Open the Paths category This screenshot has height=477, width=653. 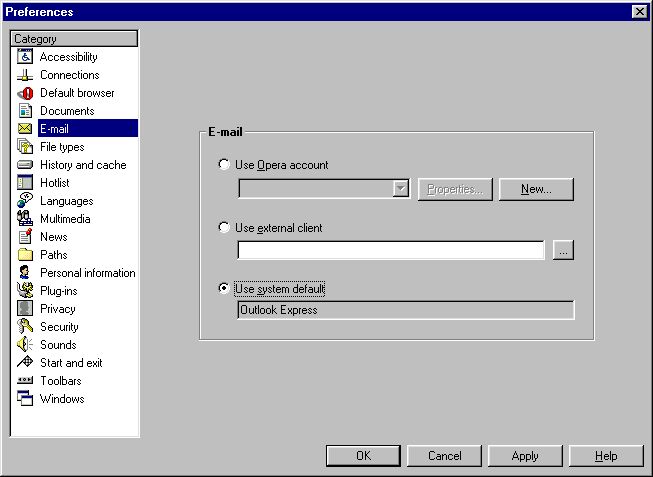pos(54,255)
